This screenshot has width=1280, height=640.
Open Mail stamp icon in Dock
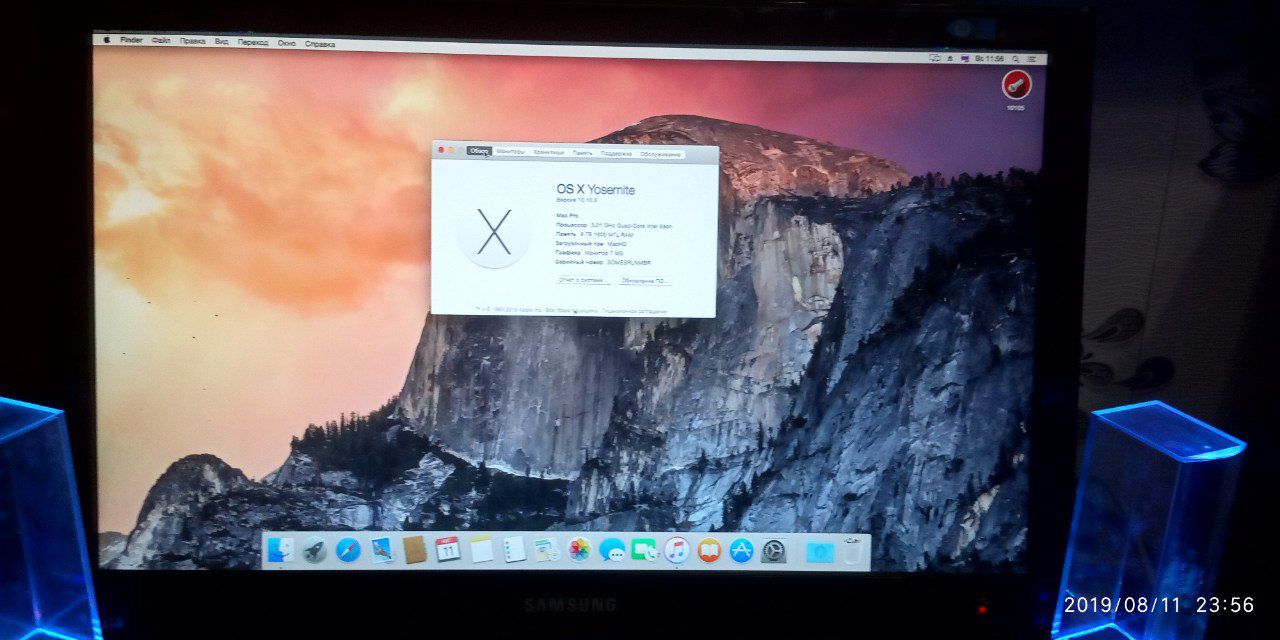tap(381, 549)
